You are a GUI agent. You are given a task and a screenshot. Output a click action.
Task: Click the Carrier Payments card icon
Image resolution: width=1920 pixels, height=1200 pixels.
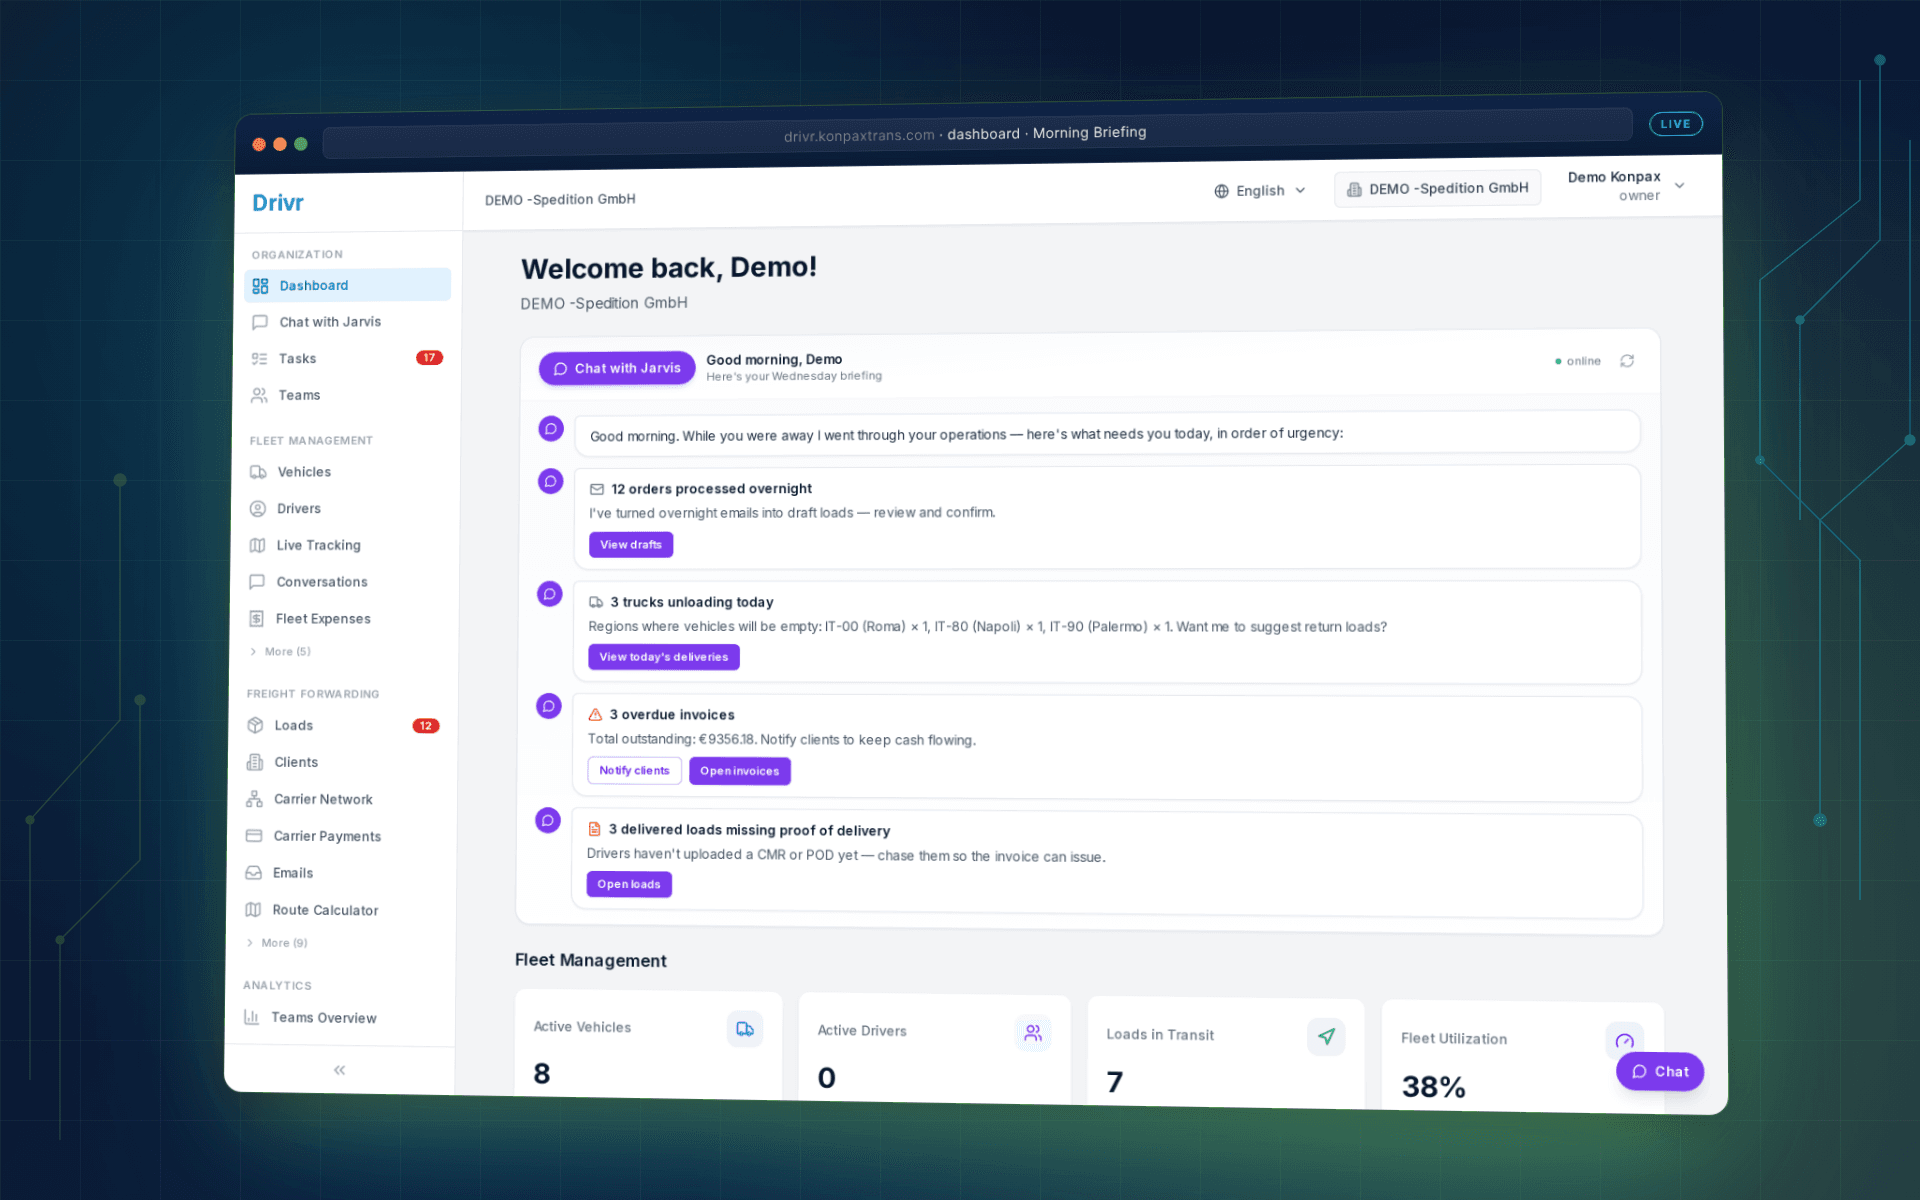pos(254,836)
